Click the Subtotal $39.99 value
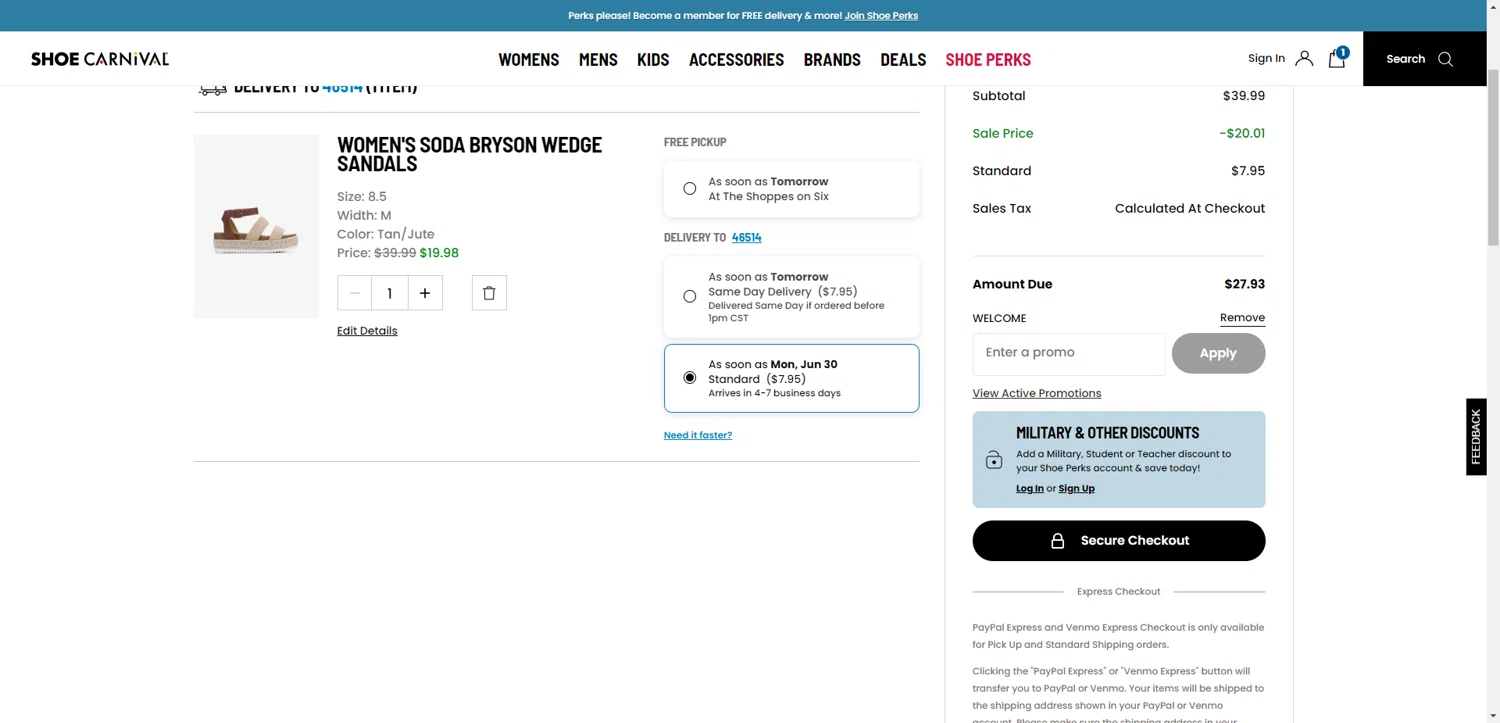This screenshot has width=1500, height=723. click(1244, 96)
